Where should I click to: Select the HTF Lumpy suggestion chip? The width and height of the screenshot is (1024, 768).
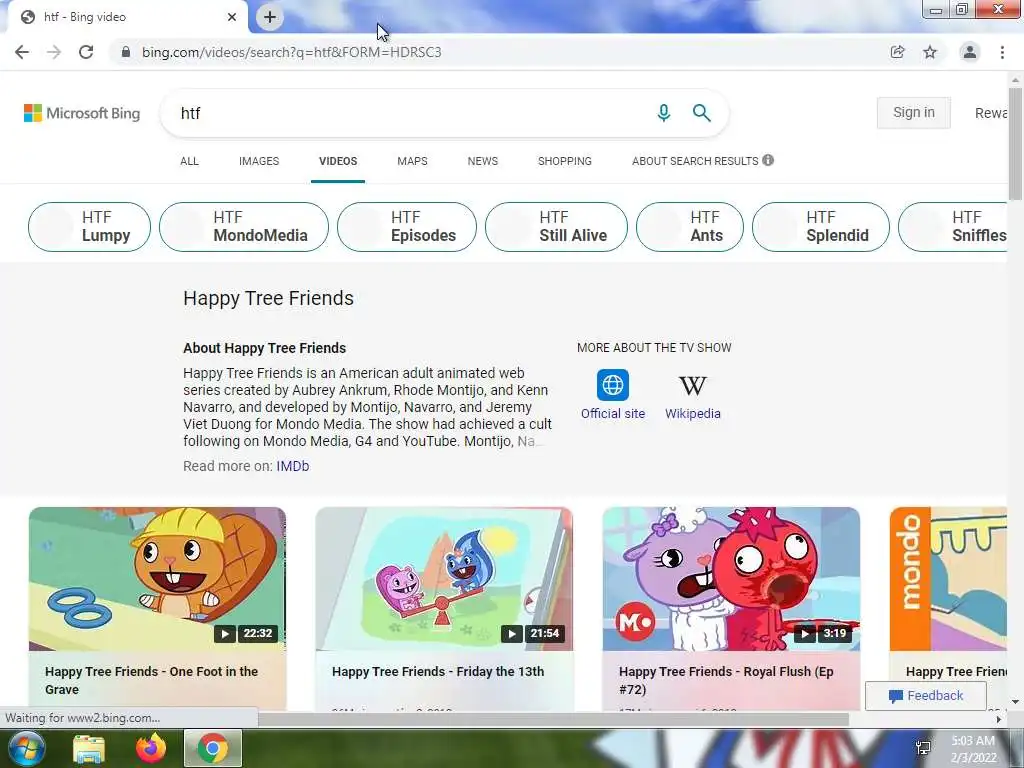pos(89,227)
